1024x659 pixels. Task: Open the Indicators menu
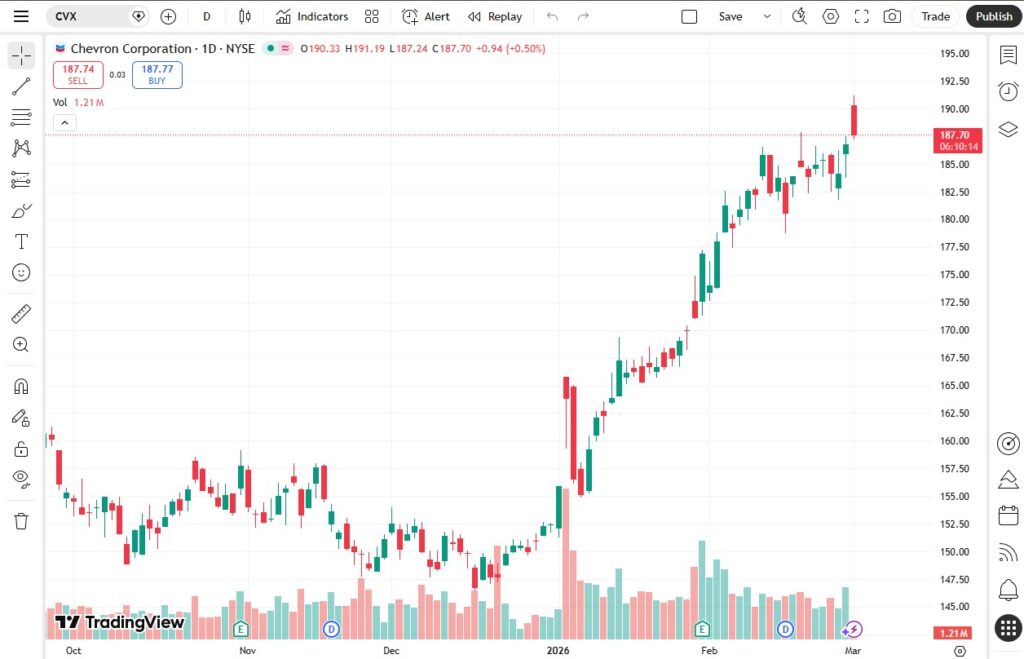[315, 16]
